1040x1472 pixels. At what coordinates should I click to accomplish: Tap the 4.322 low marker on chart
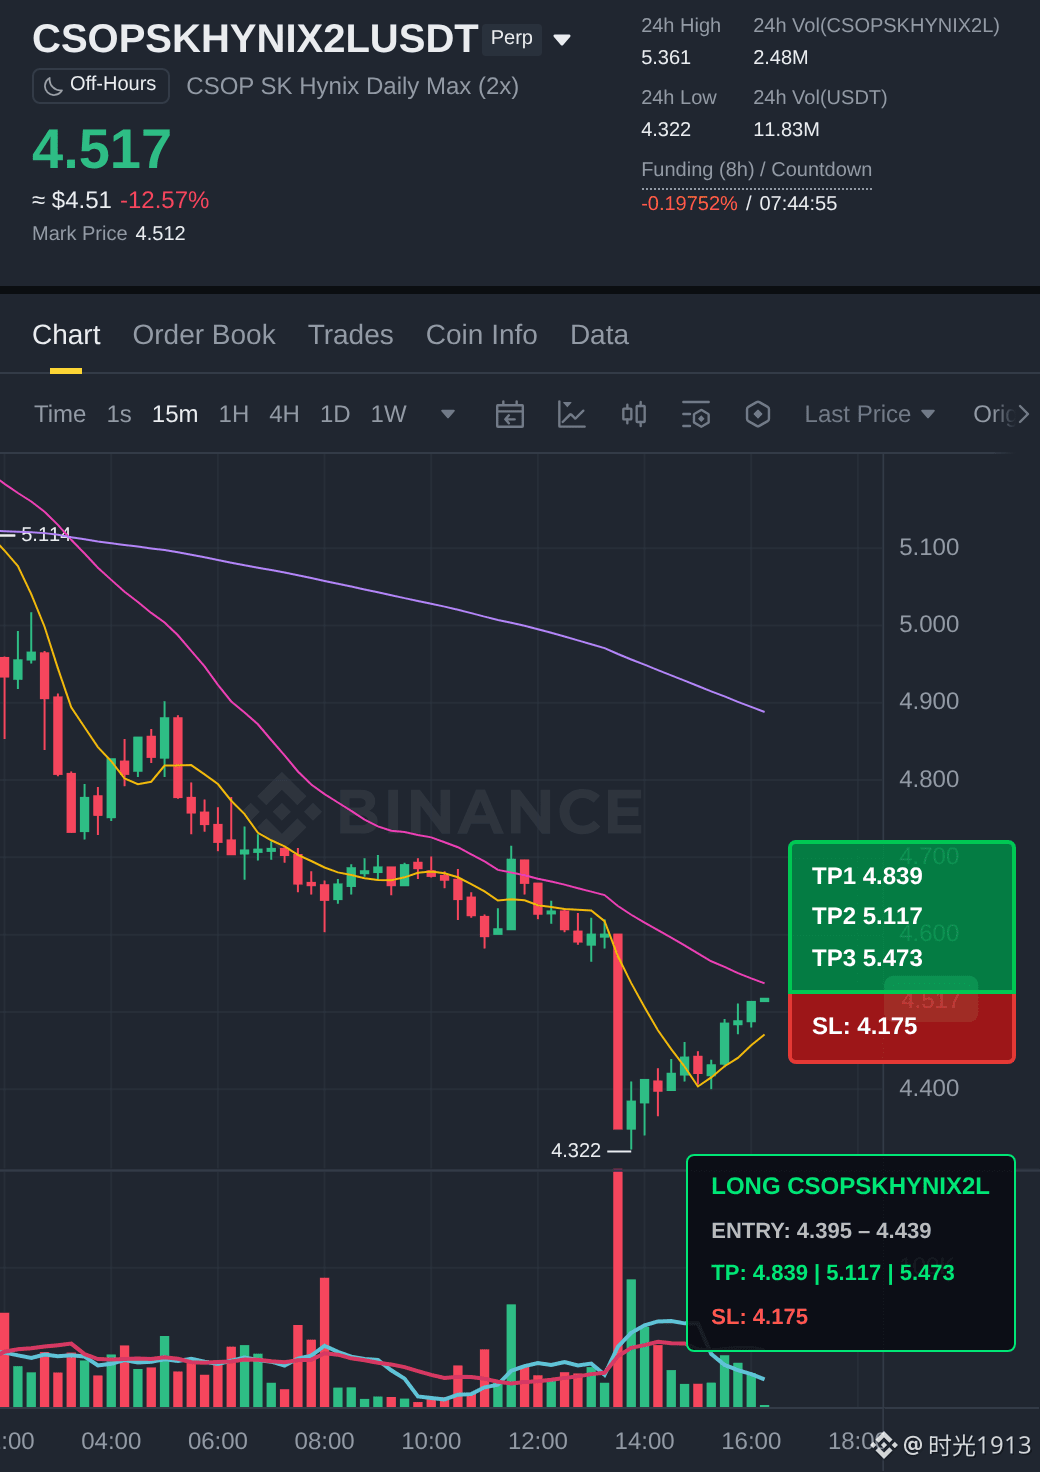[576, 1150]
